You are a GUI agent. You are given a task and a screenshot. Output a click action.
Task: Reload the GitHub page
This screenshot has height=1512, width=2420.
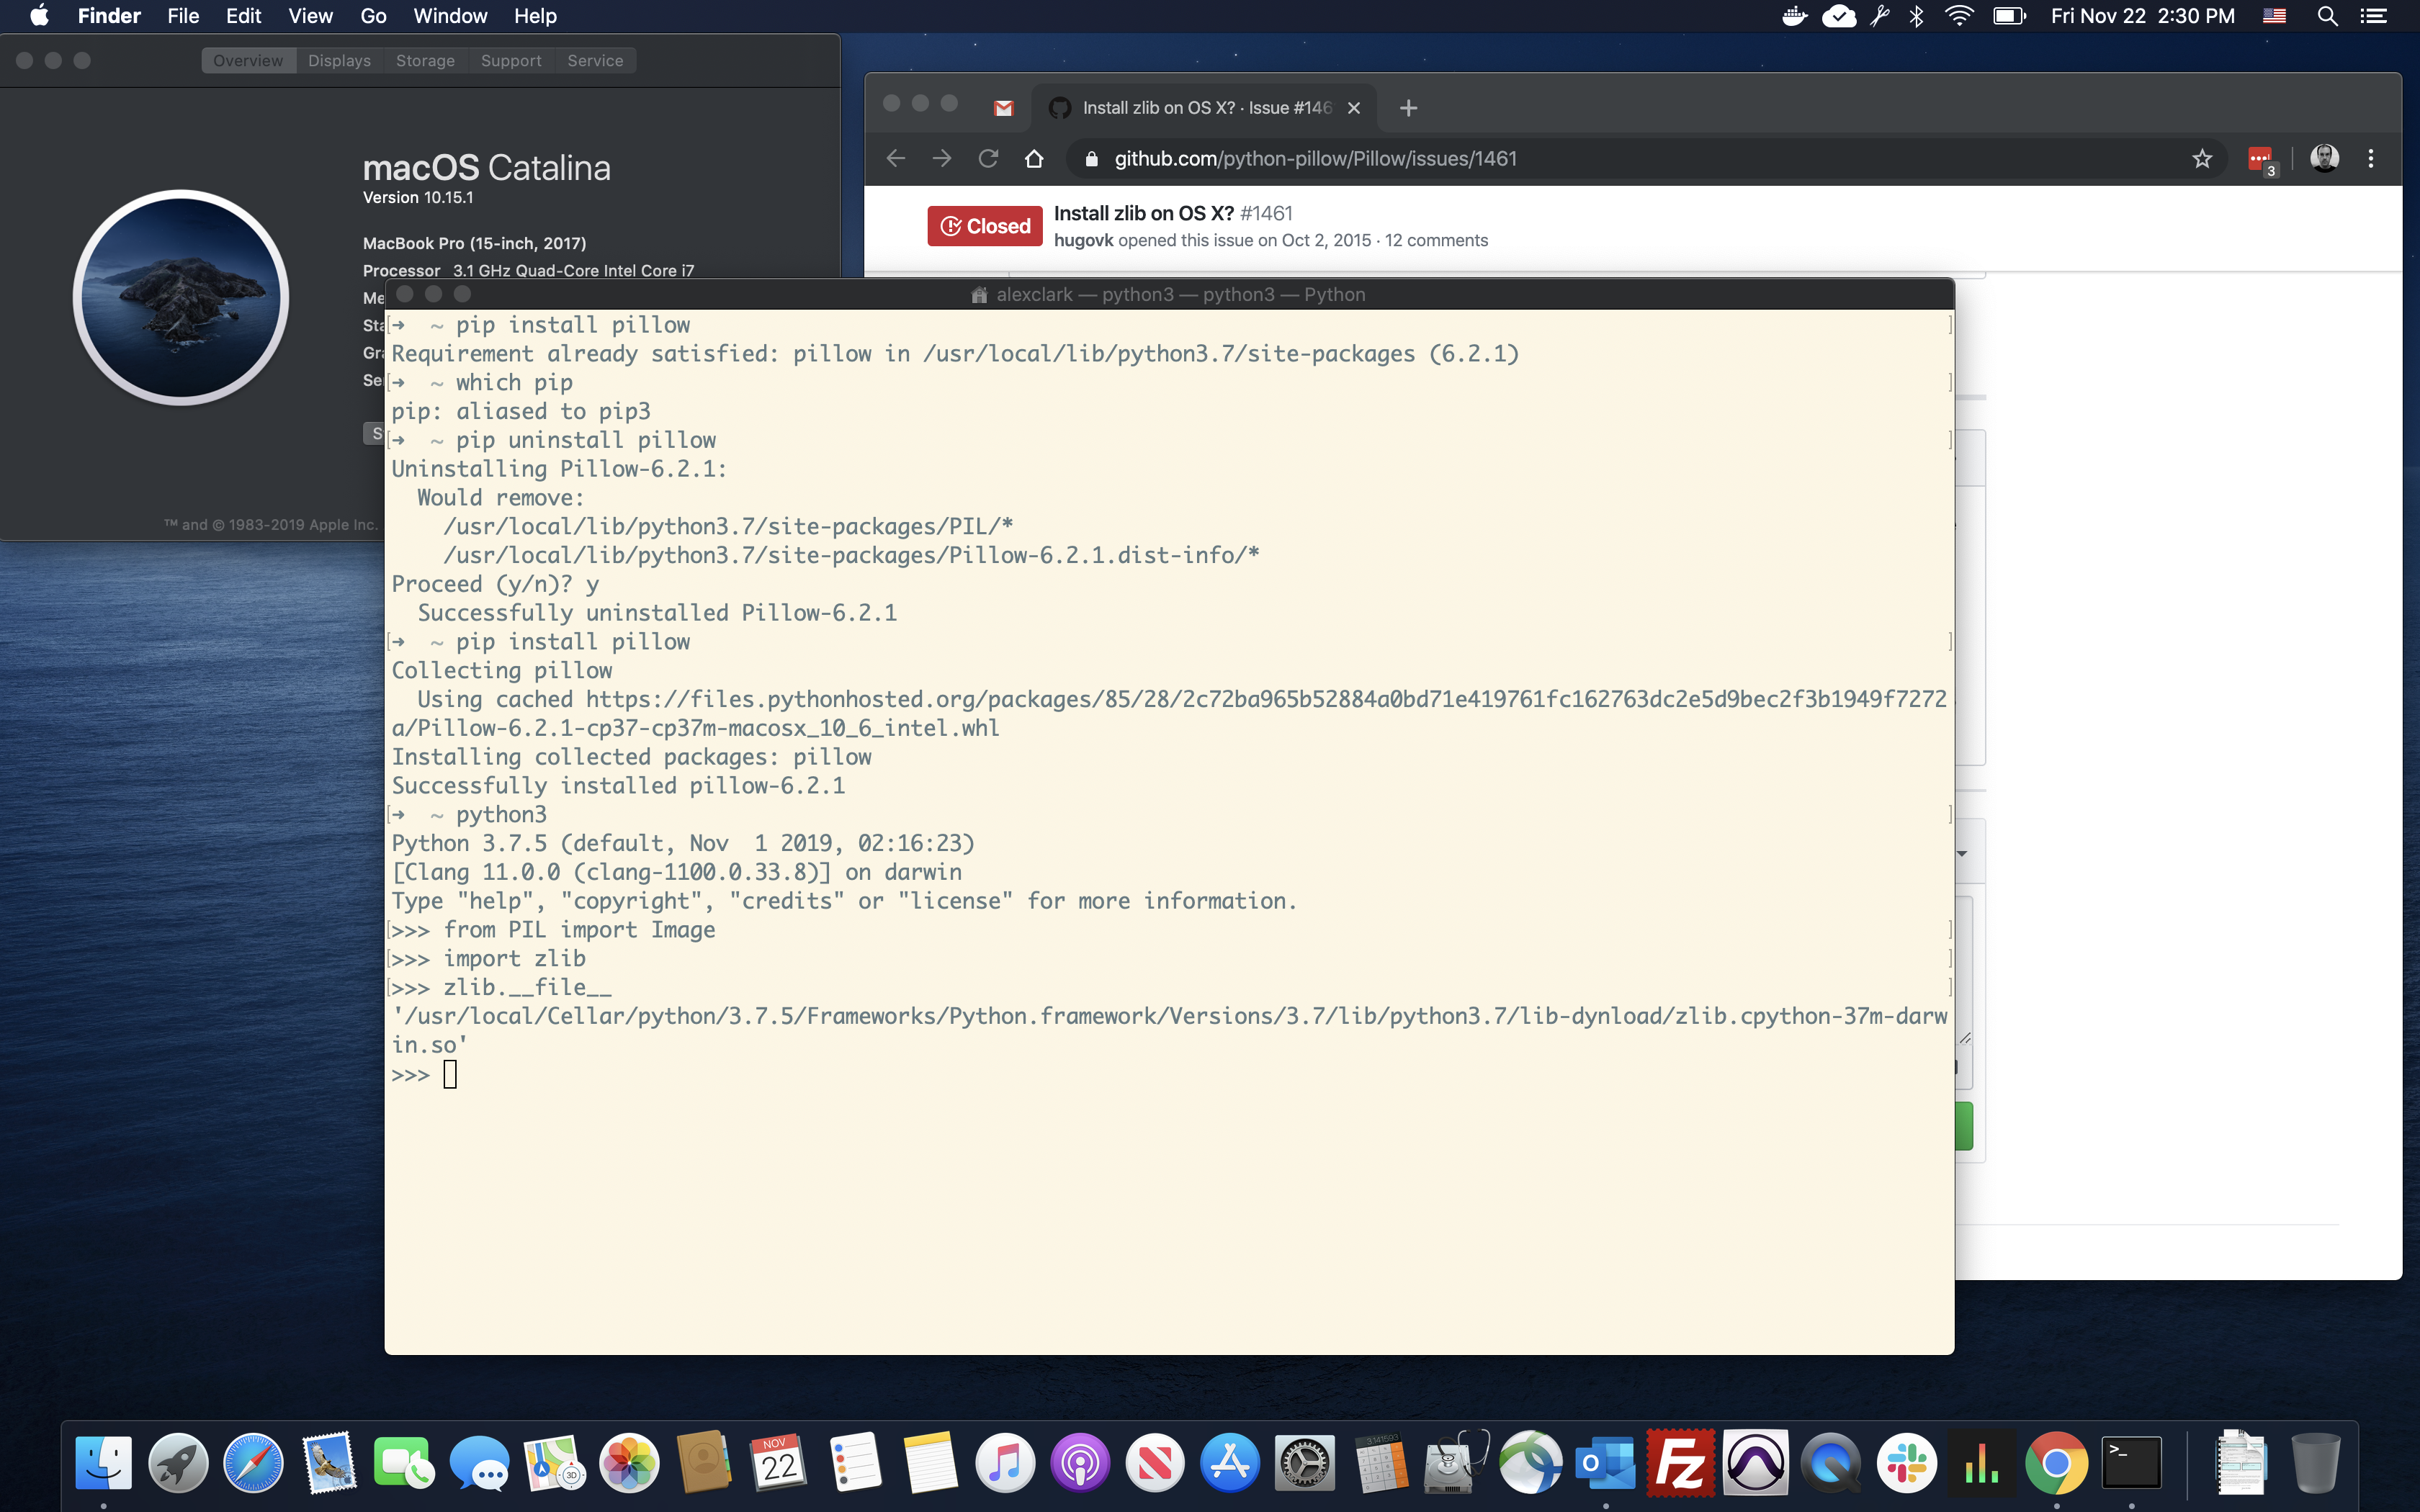(x=988, y=159)
